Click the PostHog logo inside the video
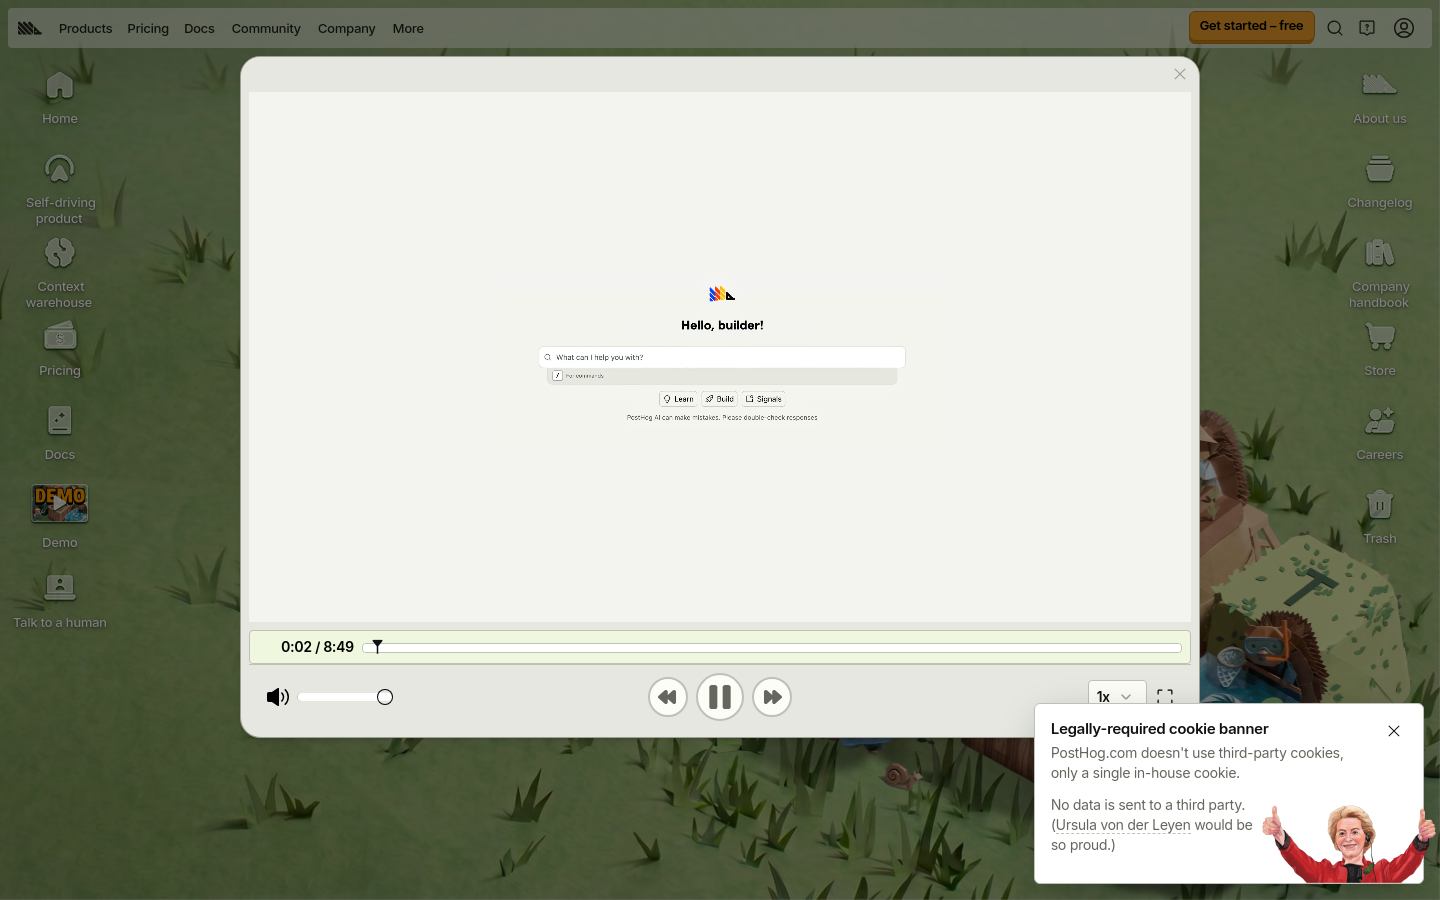The image size is (1440, 900). (722, 294)
